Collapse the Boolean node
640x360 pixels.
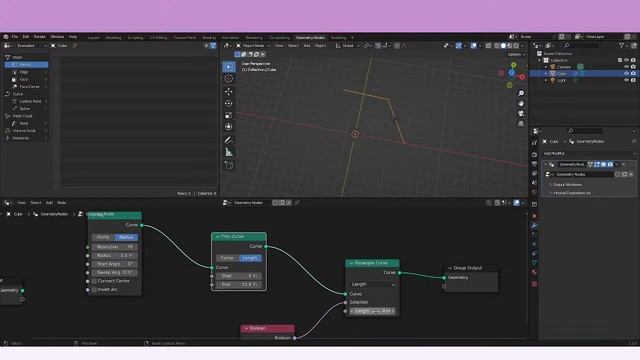click(246, 329)
